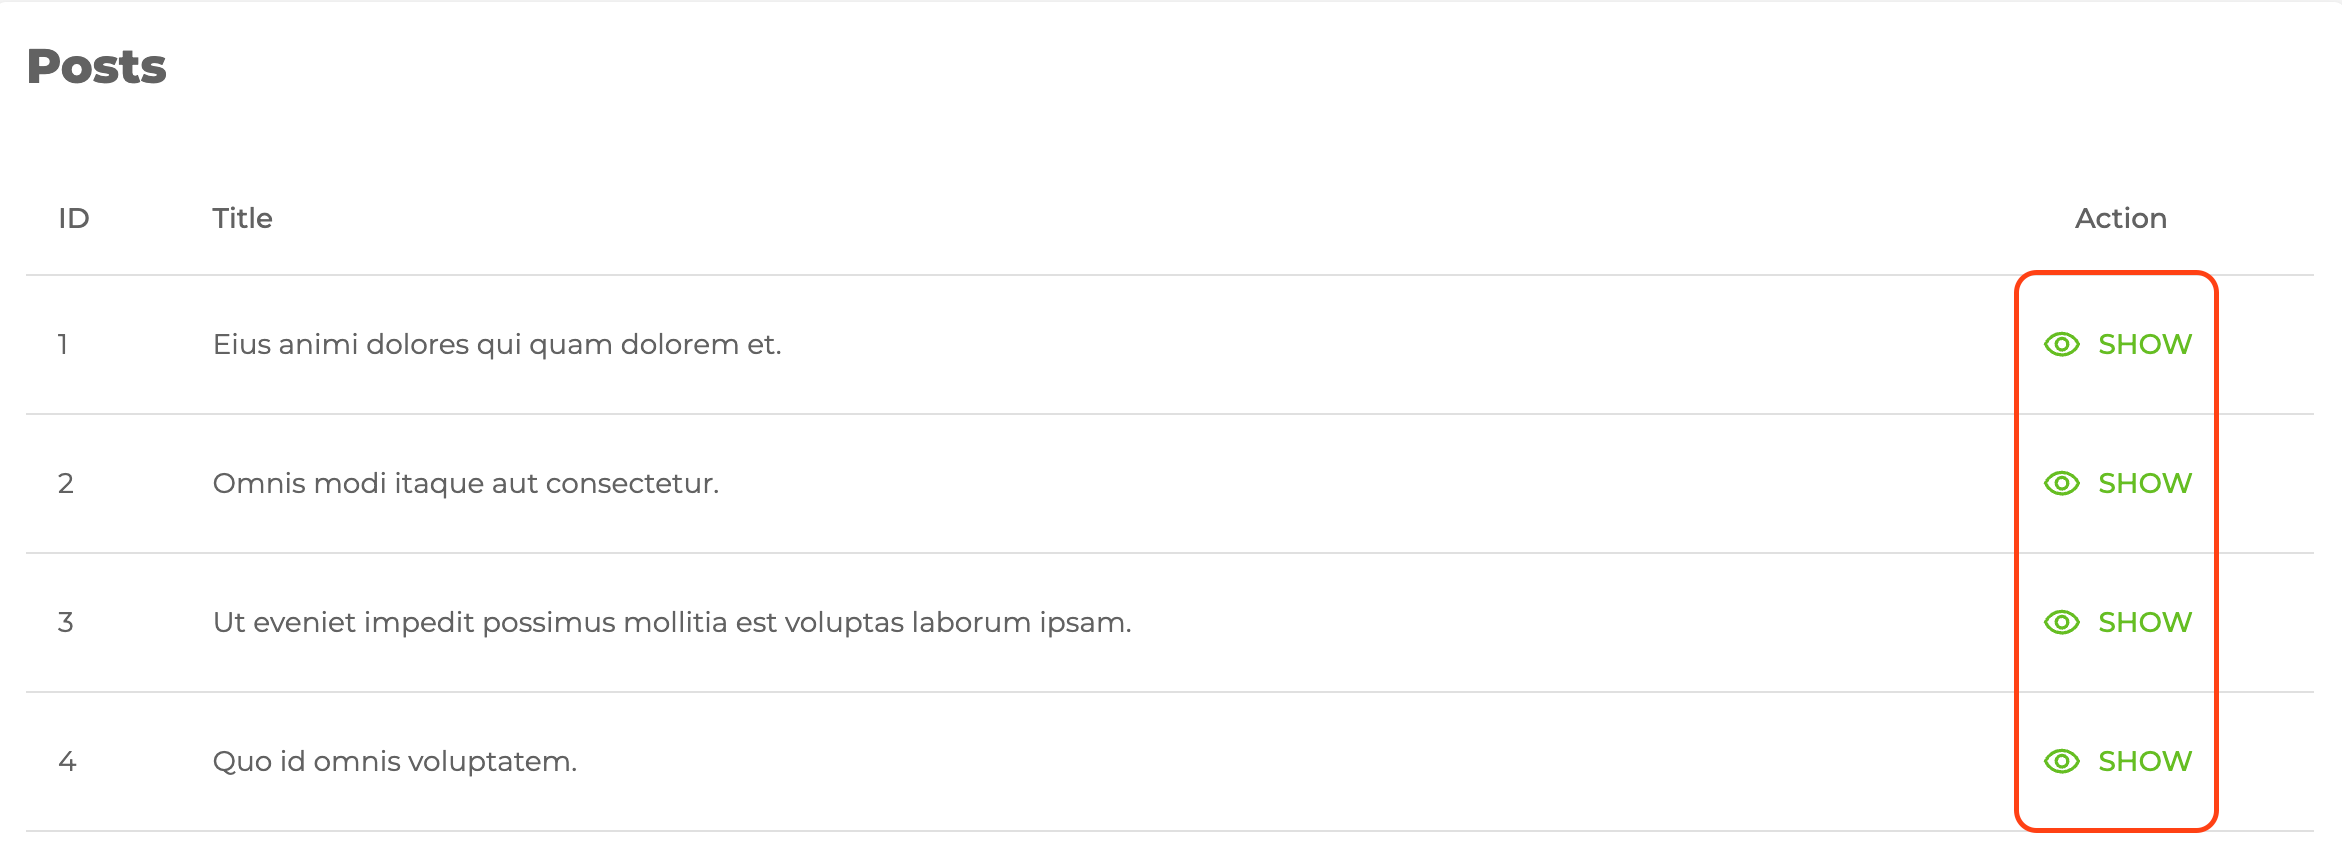Image resolution: width=2342 pixels, height=866 pixels.
Task: Select the ID number 3 cell
Action: point(66,623)
